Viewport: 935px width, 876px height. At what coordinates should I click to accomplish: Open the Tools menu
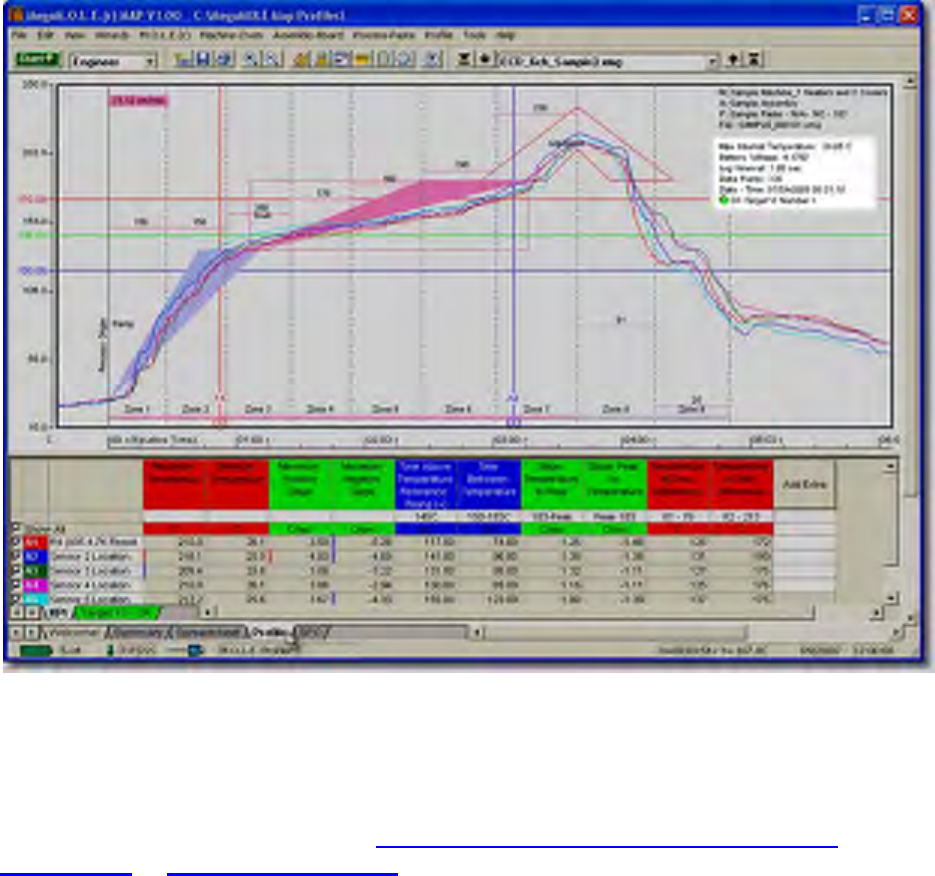(475, 35)
